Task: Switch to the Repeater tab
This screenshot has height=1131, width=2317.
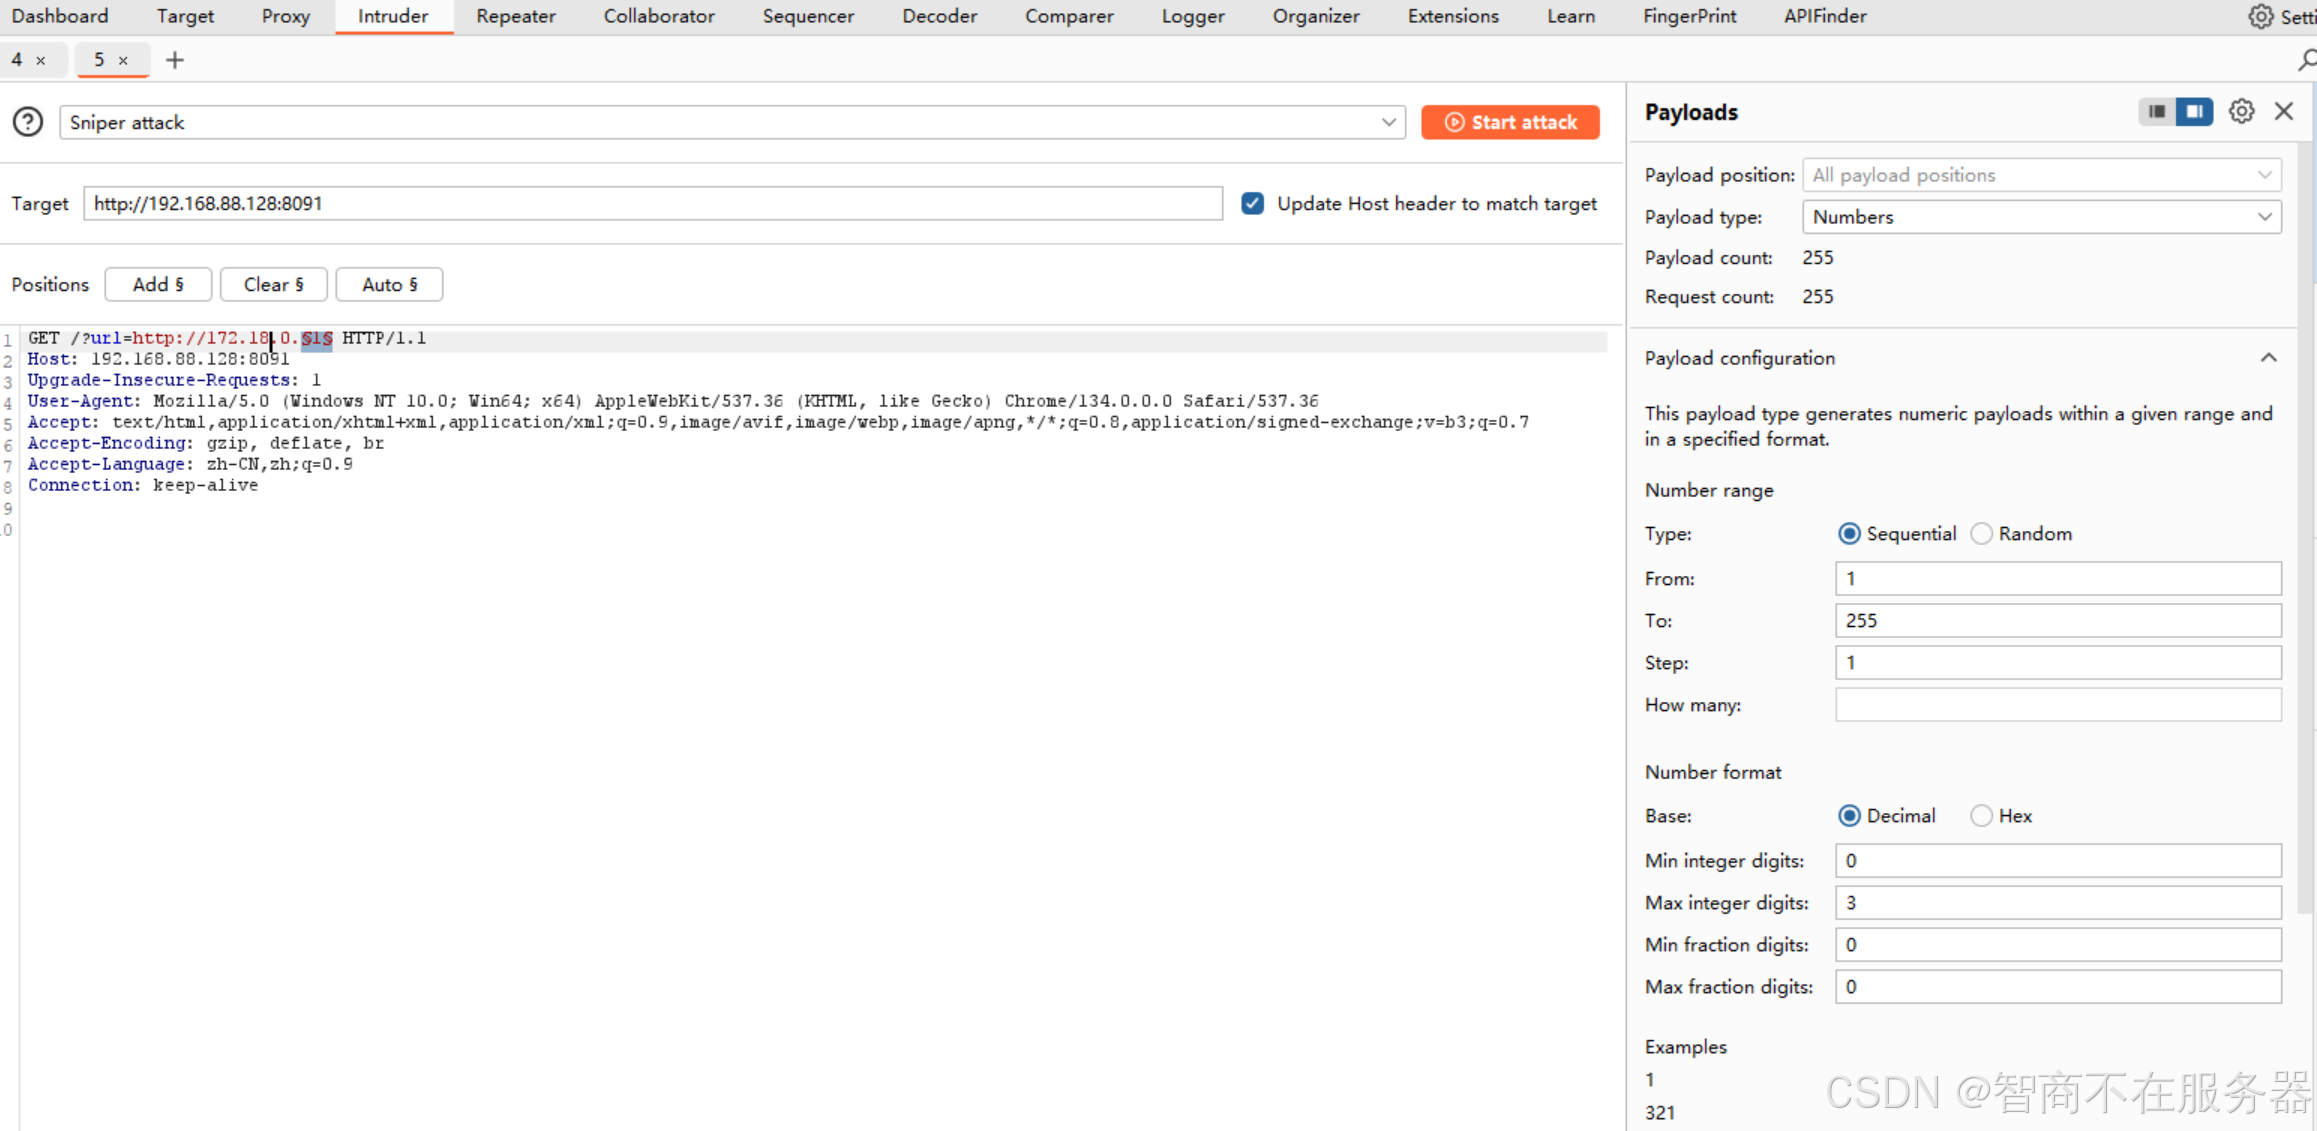Action: tap(515, 16)
